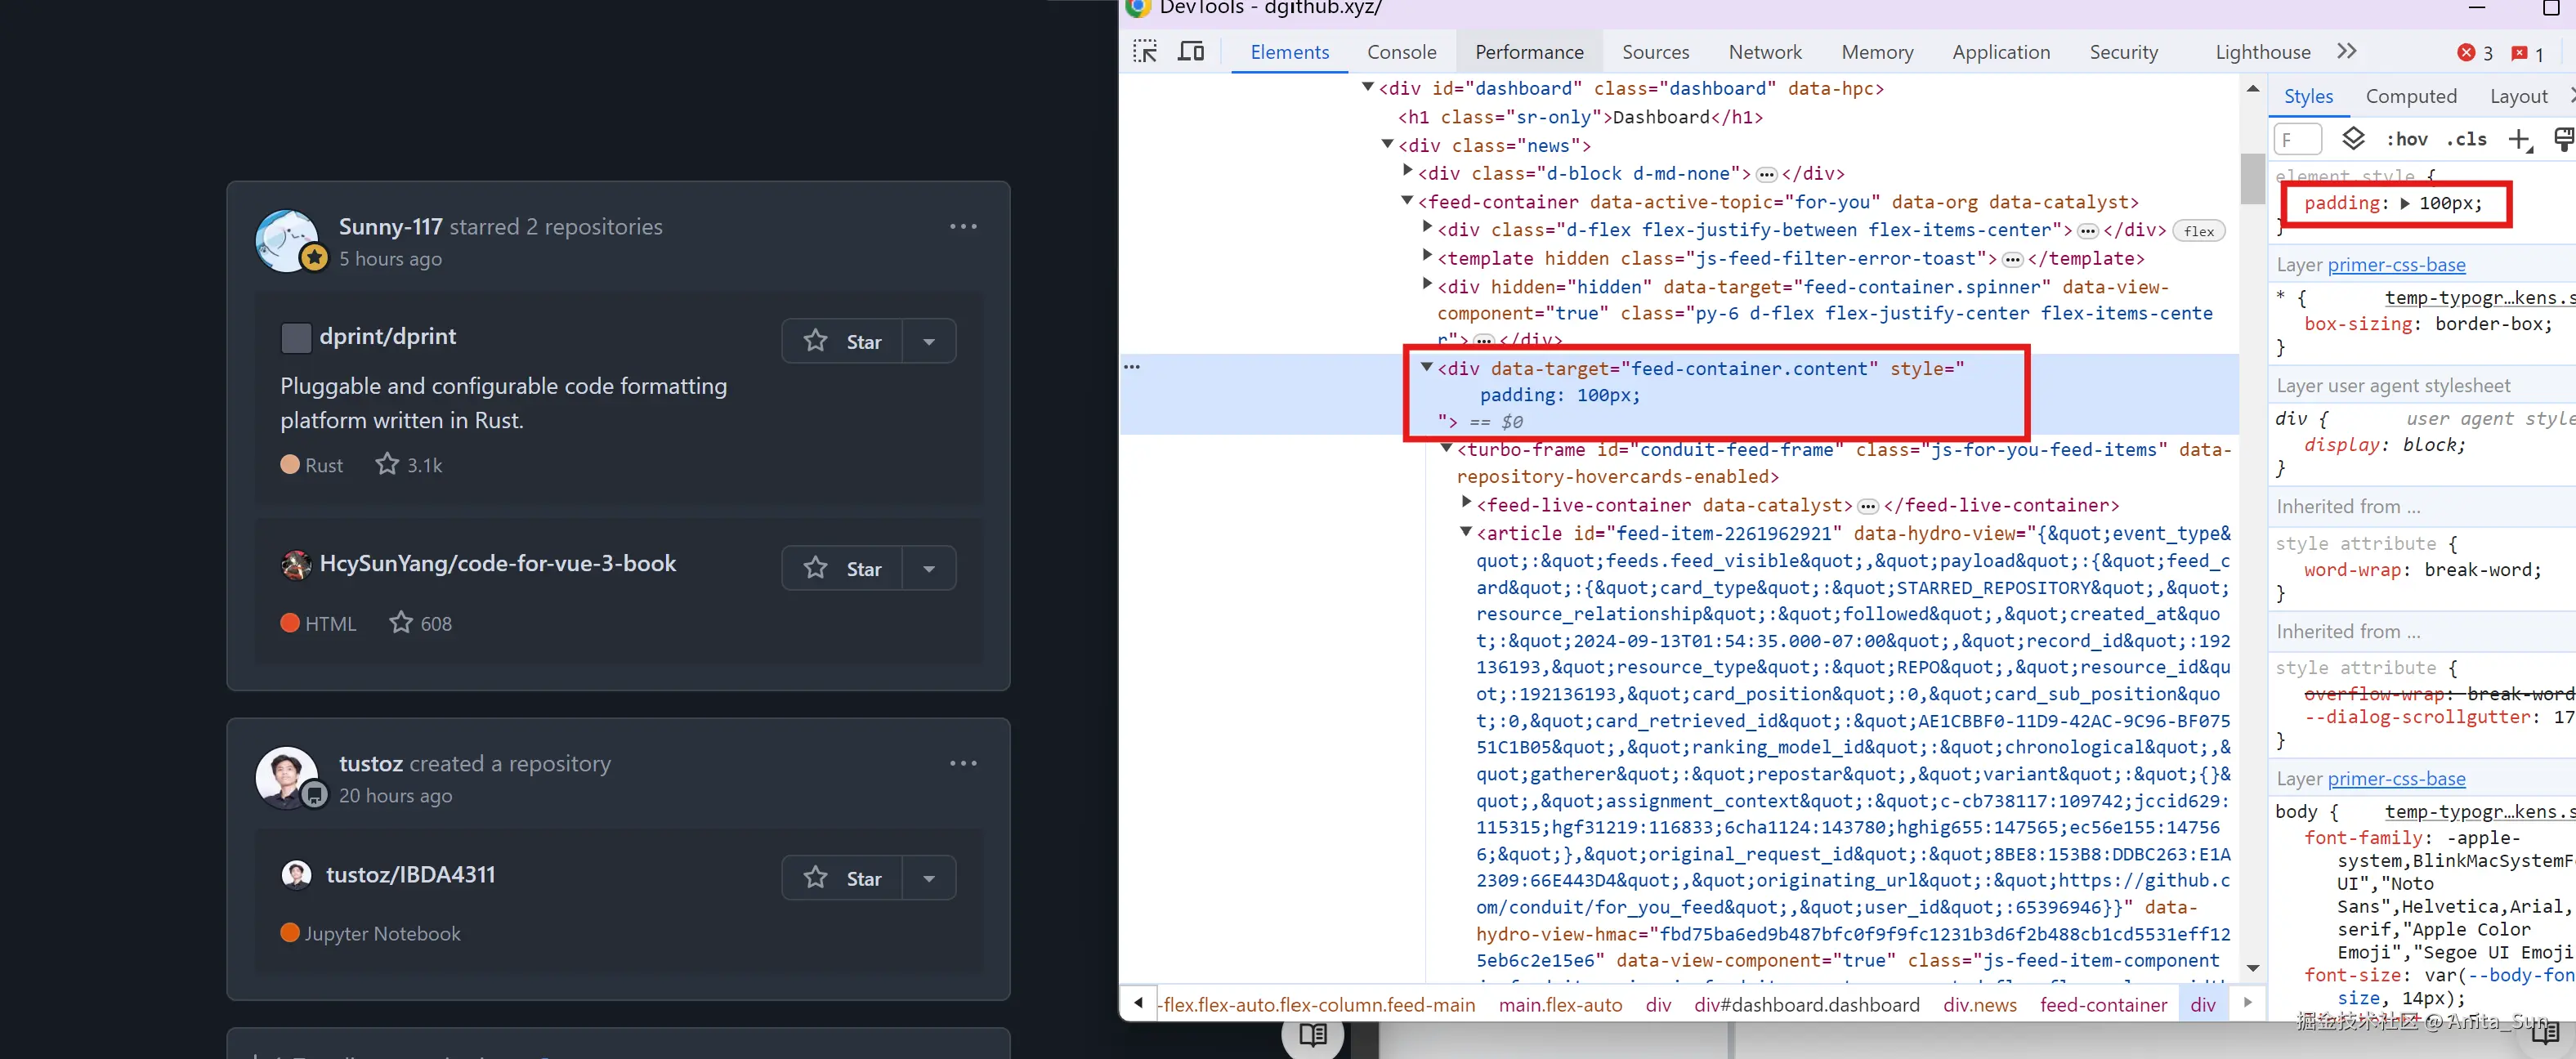Click the primer-css-base layer link
The width and height of the screenshot is (2576, 1059).
point(2396,265)
